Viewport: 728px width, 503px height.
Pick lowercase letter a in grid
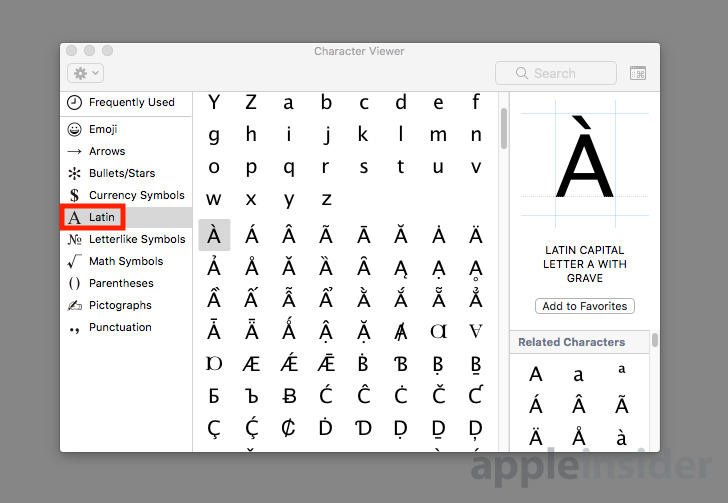[x=288, y=103]
